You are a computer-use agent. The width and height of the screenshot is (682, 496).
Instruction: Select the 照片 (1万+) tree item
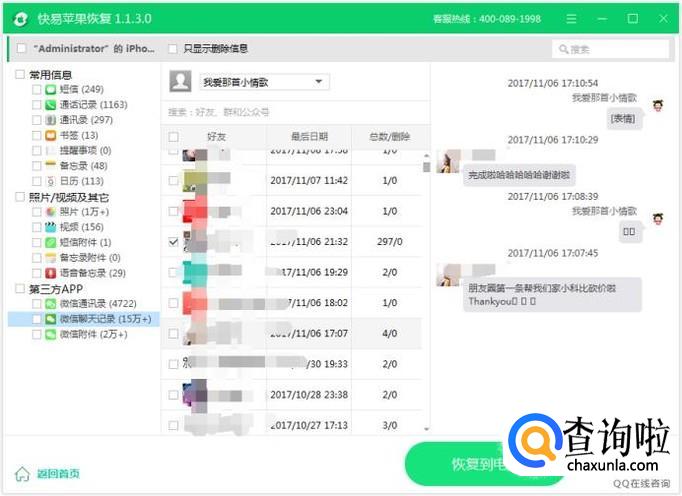pos(84,212)
